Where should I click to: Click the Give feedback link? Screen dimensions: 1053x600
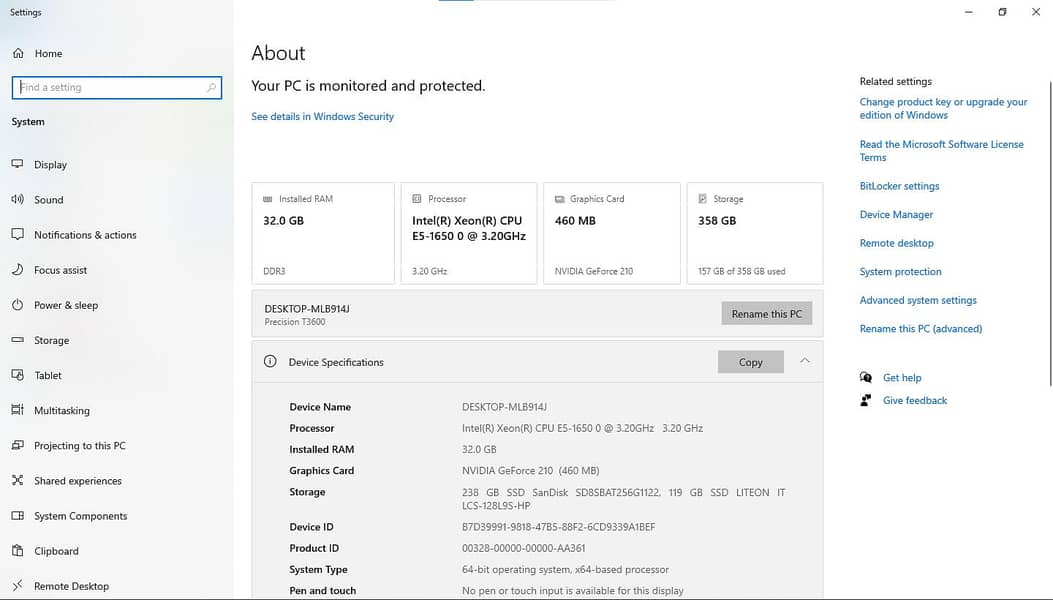click(x=915, y=400)
